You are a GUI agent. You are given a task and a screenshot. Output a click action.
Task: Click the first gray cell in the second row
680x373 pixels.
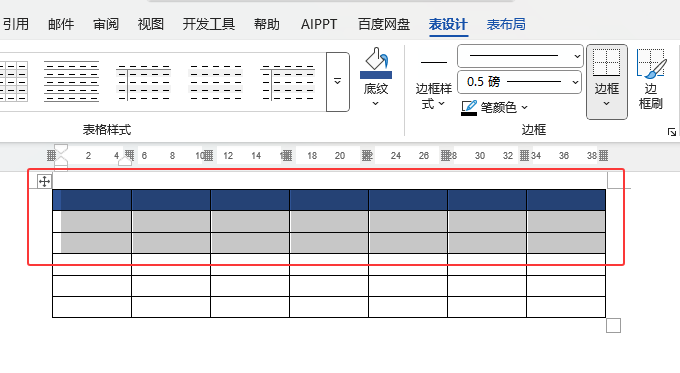[x=92, y=221]
